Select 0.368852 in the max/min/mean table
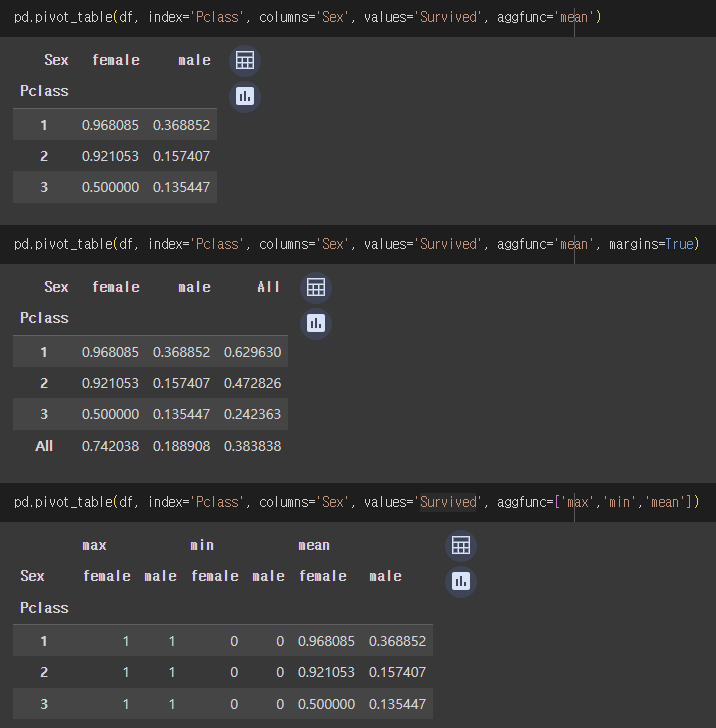The image size is (716, 728). tap(397, 641)
